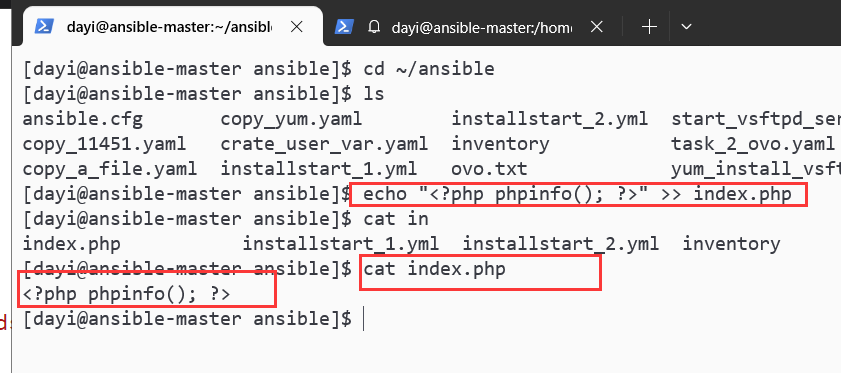Click the PowerShell icon on the second tab
The height and width of the screenshot is (373, 841).
[x=344, y=27]
